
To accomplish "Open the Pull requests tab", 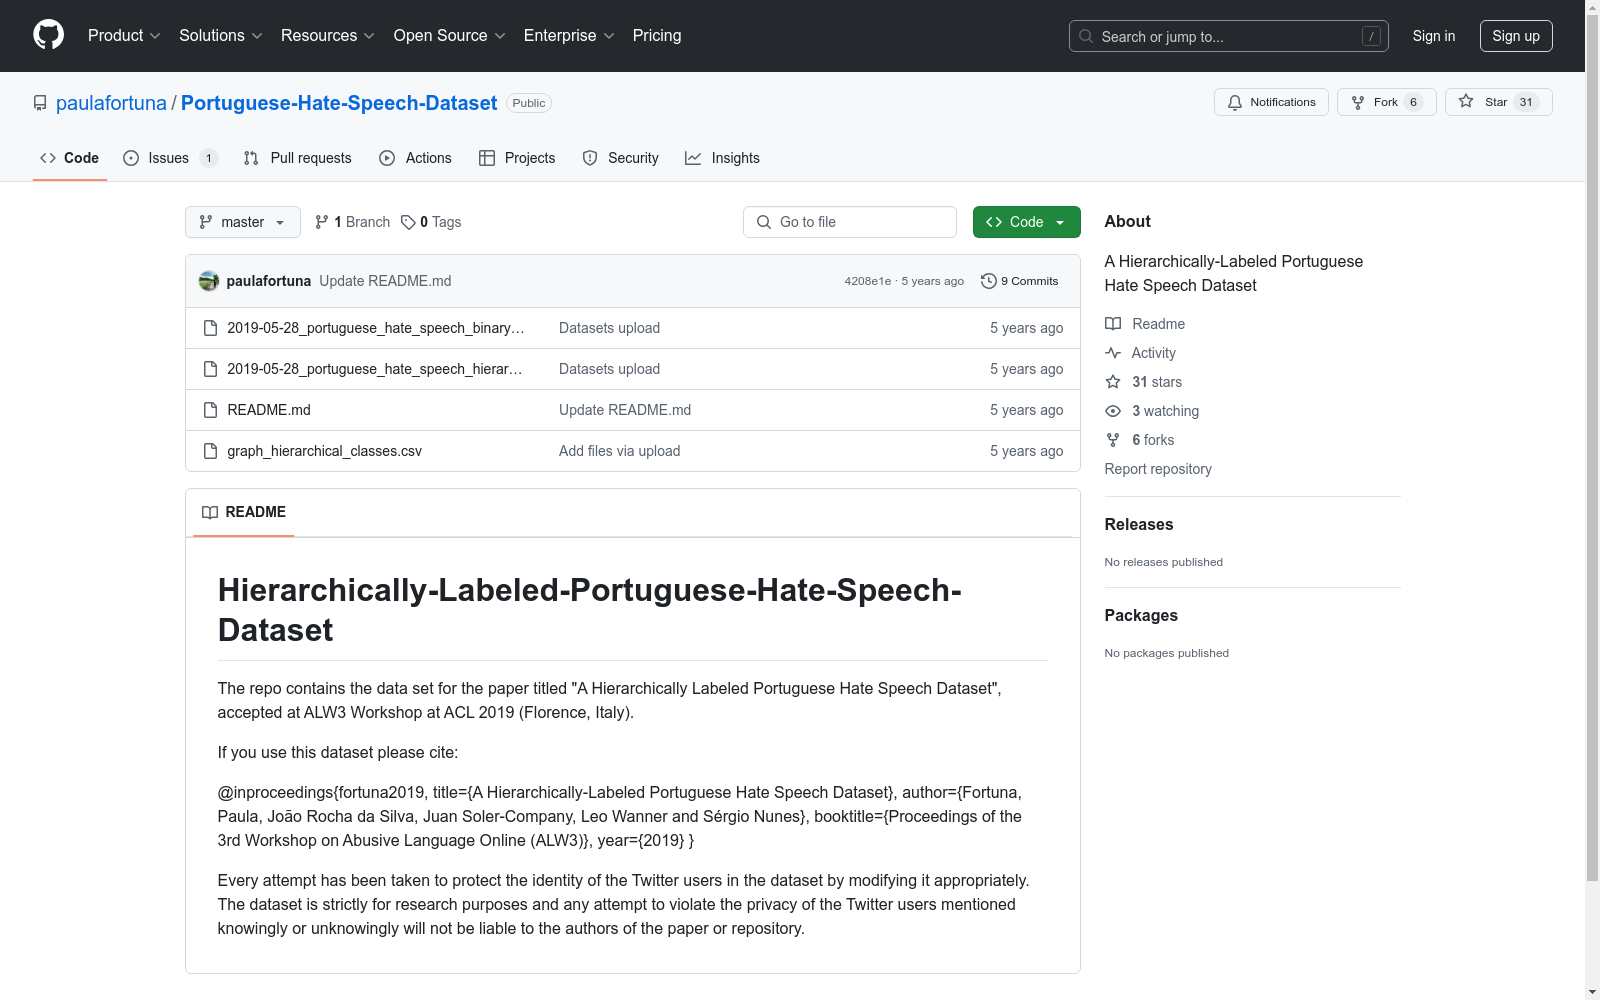I will [298, 158].
